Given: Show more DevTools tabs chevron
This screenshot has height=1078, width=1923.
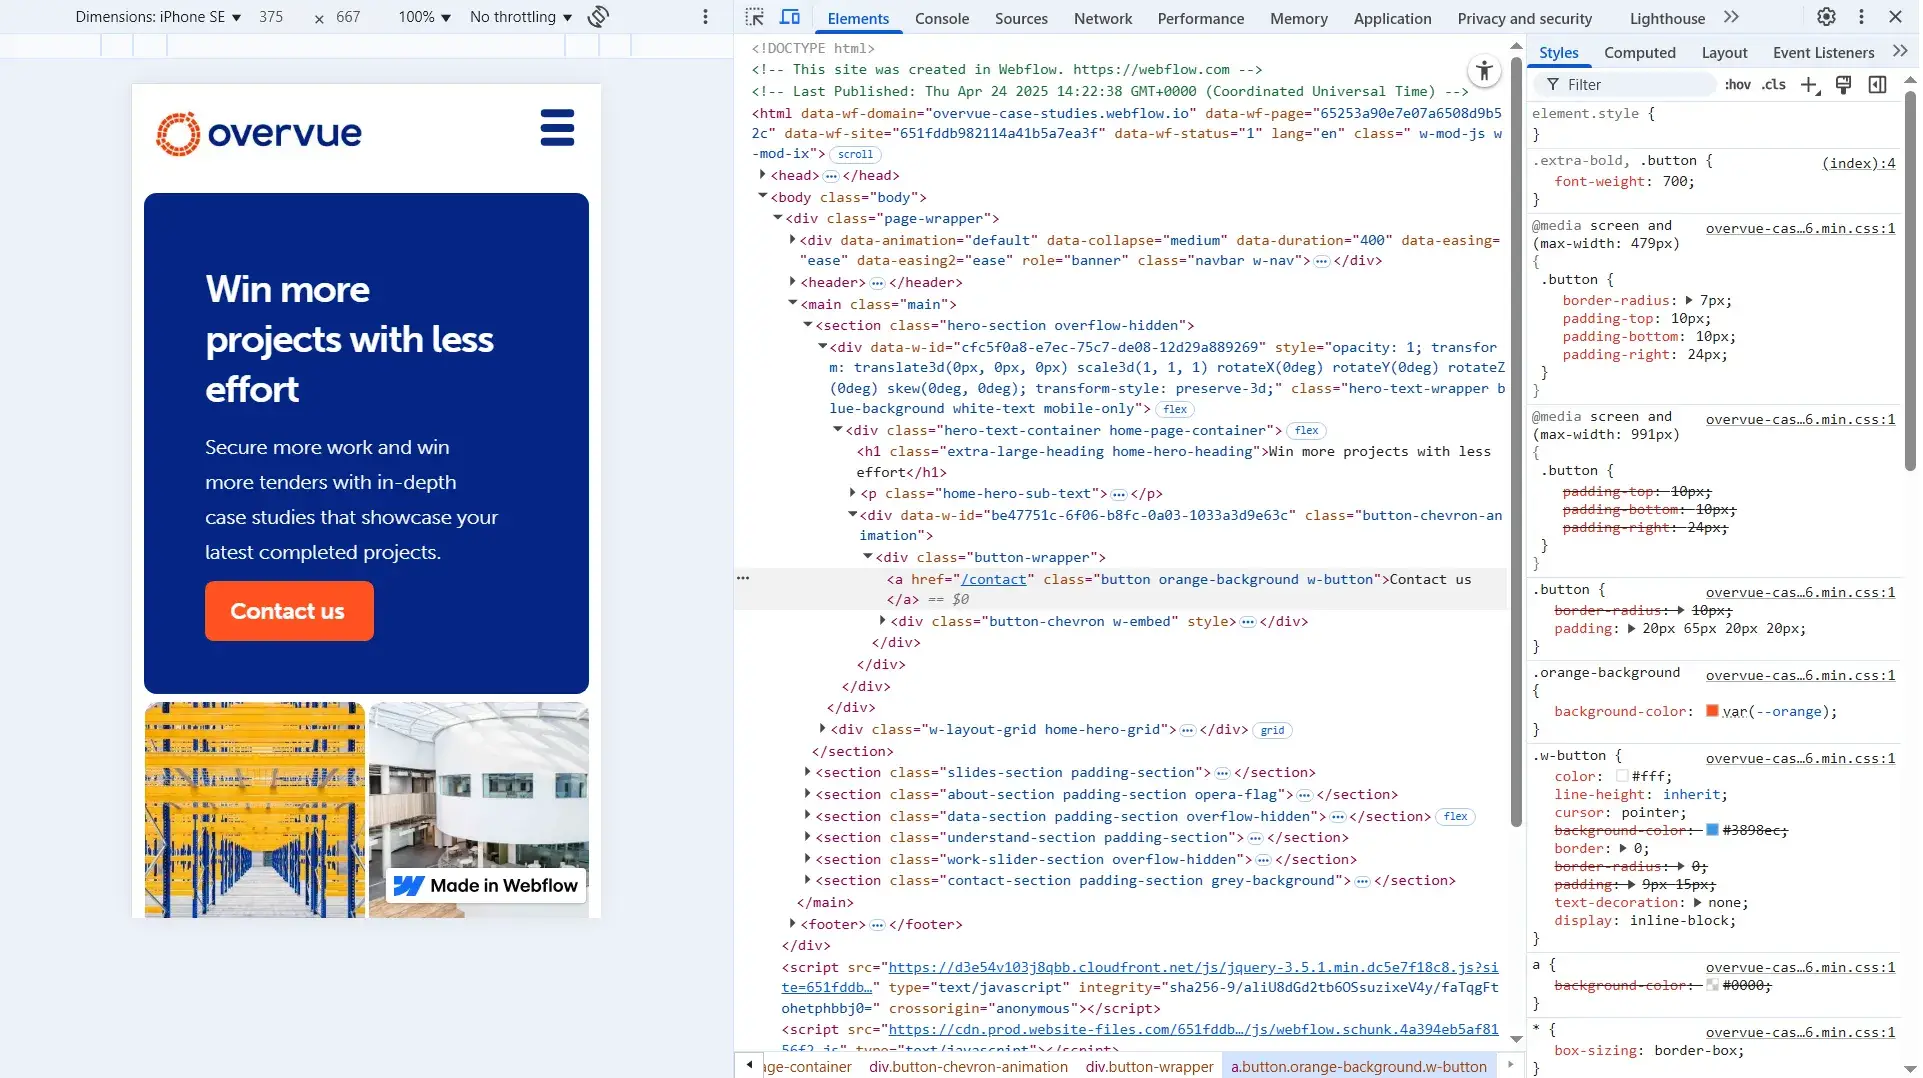Looking at the screenshot, I should point(1732,17).
